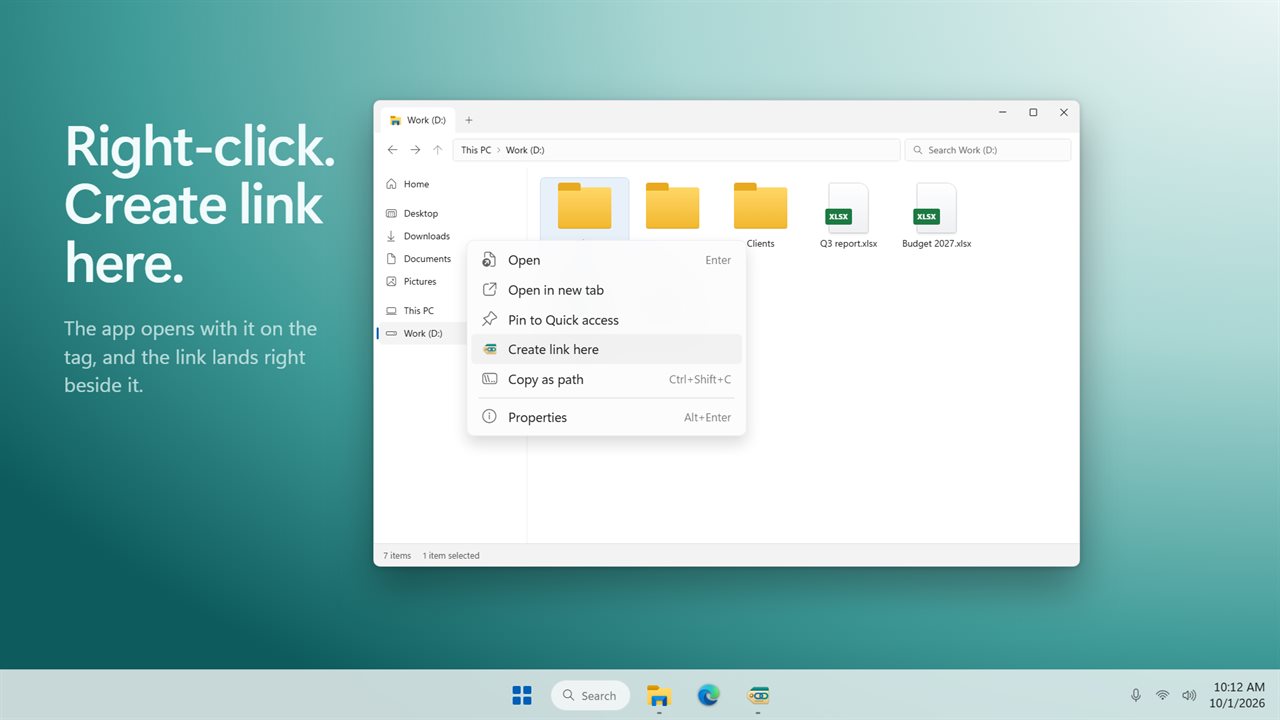Maximize the File Explorer window
This screenshot has height=720, width=1280.
[1033, 113]
